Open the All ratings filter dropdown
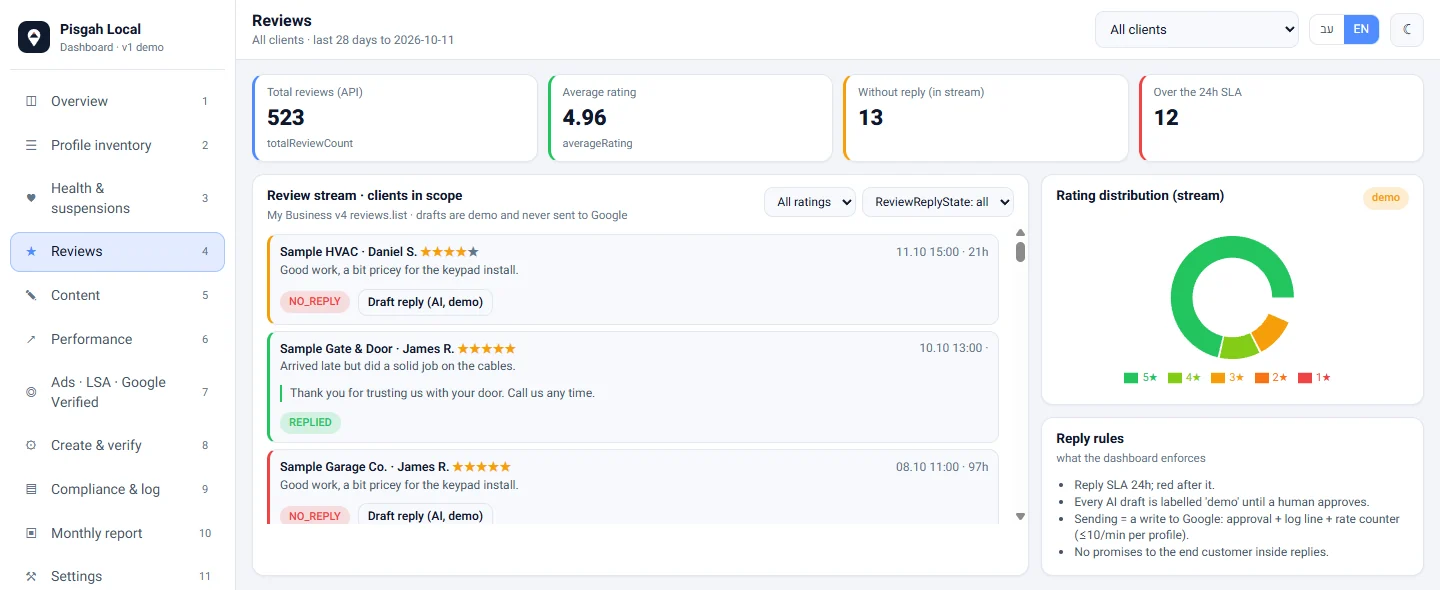Image resolution: width=1440 pixels, height=590 pixels. (x=810, y=202)
